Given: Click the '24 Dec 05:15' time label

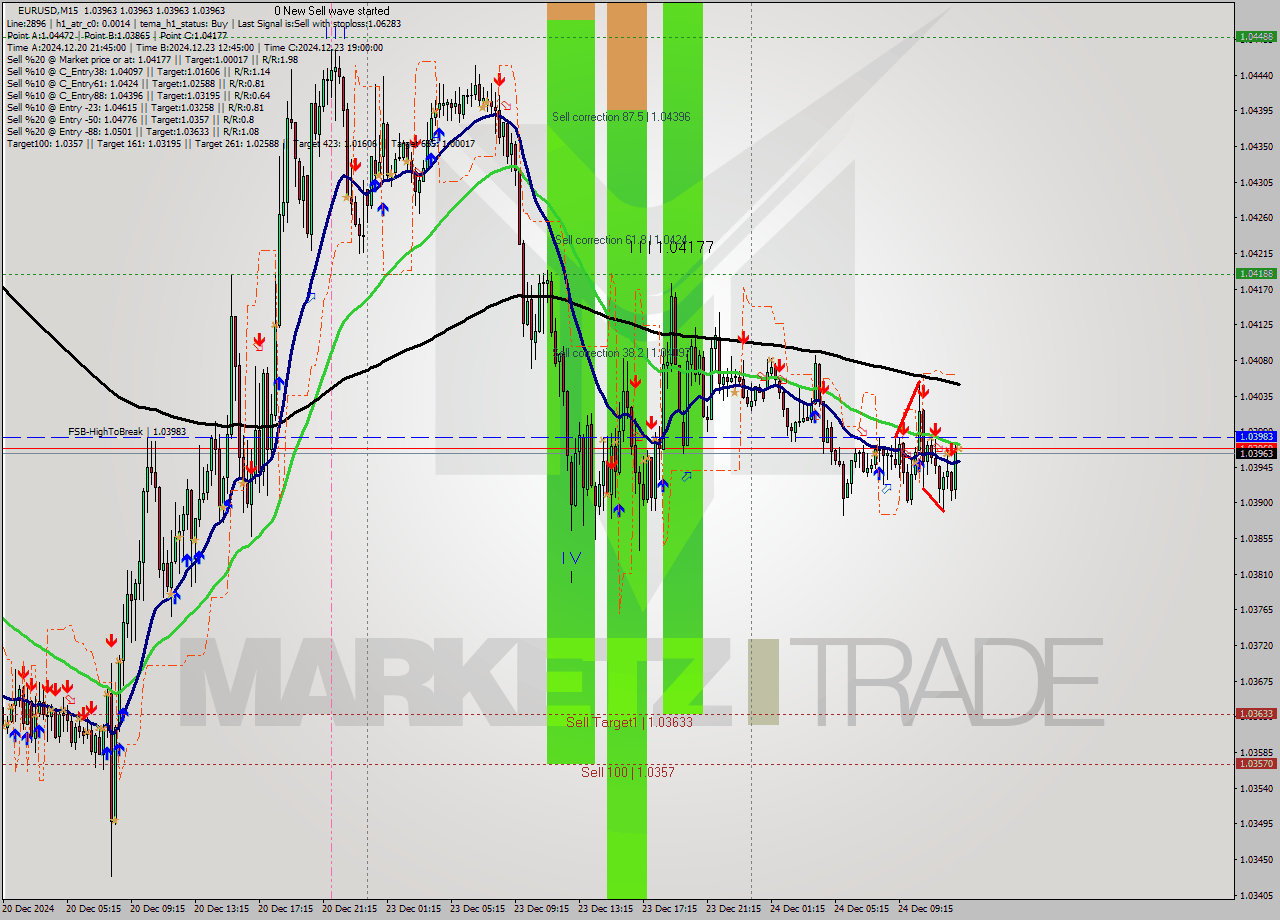Looking at the screenshot, I should 861,909.
